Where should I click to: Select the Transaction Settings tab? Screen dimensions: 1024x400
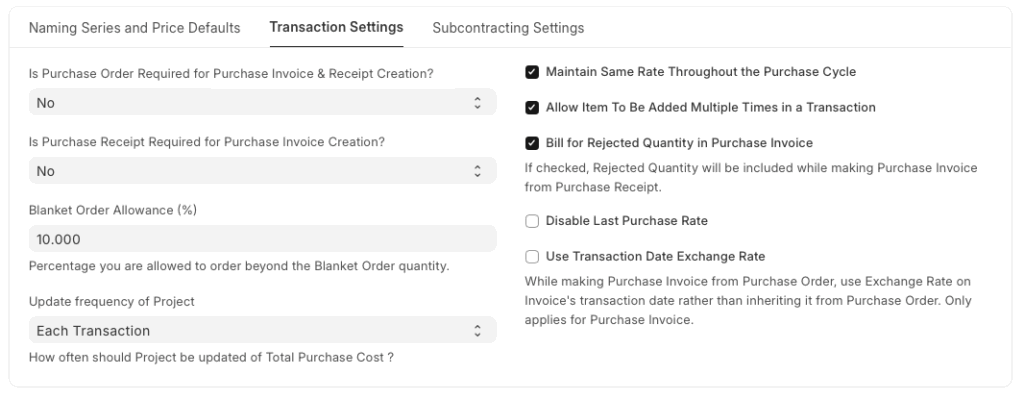coord(336,27)
